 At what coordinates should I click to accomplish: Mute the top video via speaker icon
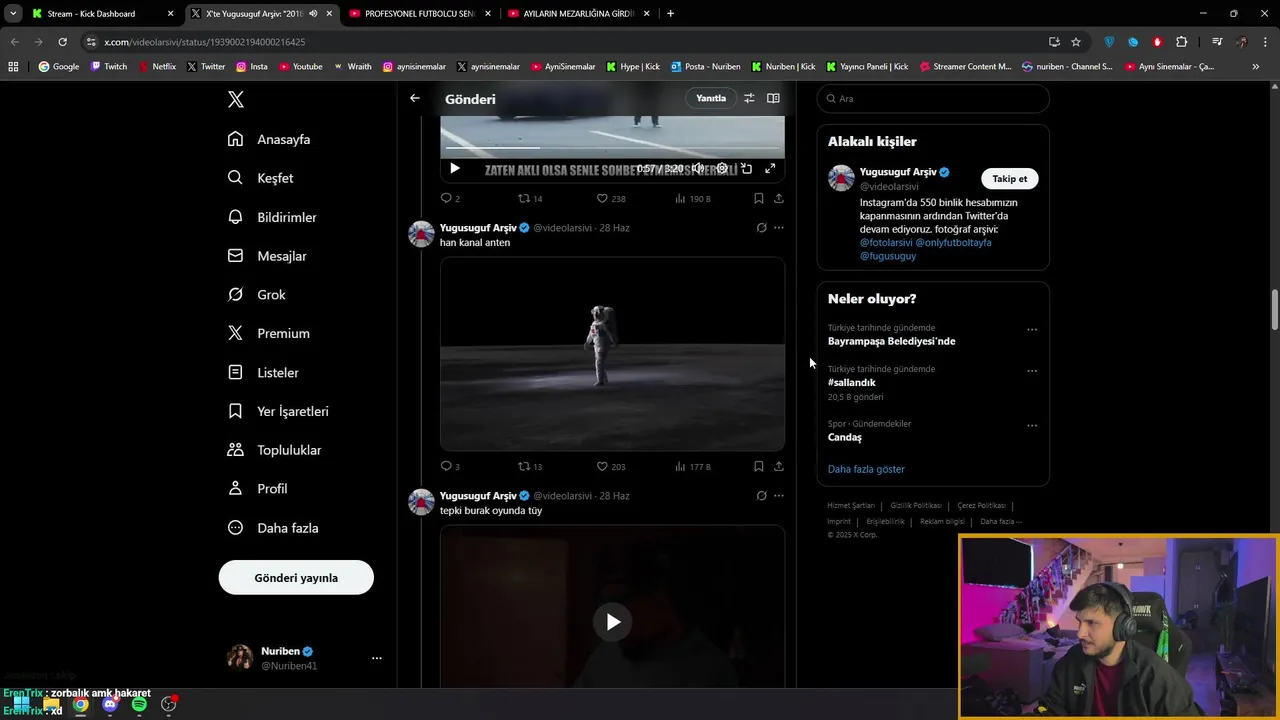click(x=698, y=169)
